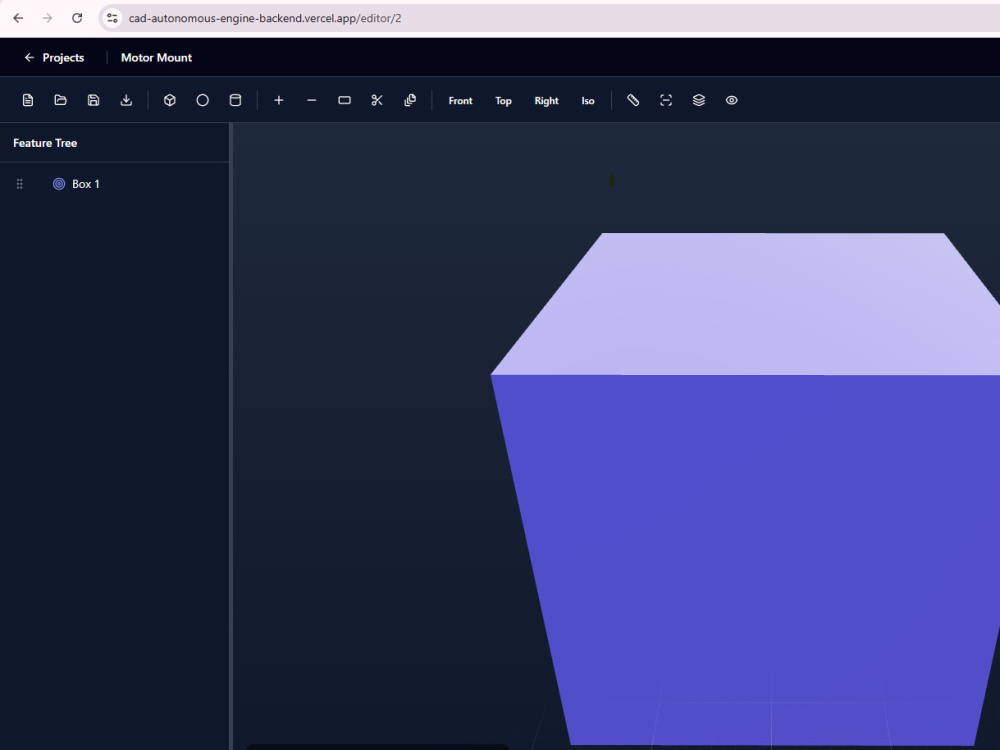This screenshot has height=750, width=1000.
Task: Switch to the Right view
Action: click(x=547, y=101)
